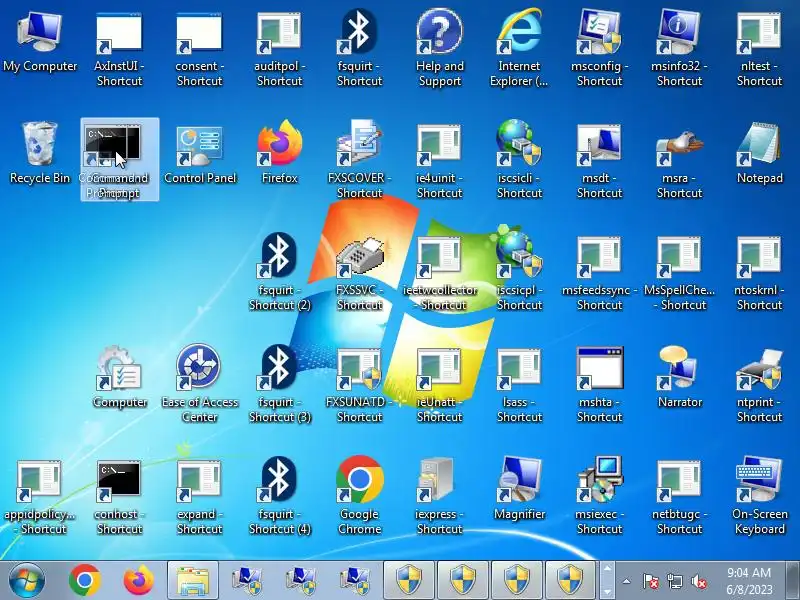Open the Internet Explorer desktop icon
The width and height of the screenshot is (800, 600).
click(519, 48)
